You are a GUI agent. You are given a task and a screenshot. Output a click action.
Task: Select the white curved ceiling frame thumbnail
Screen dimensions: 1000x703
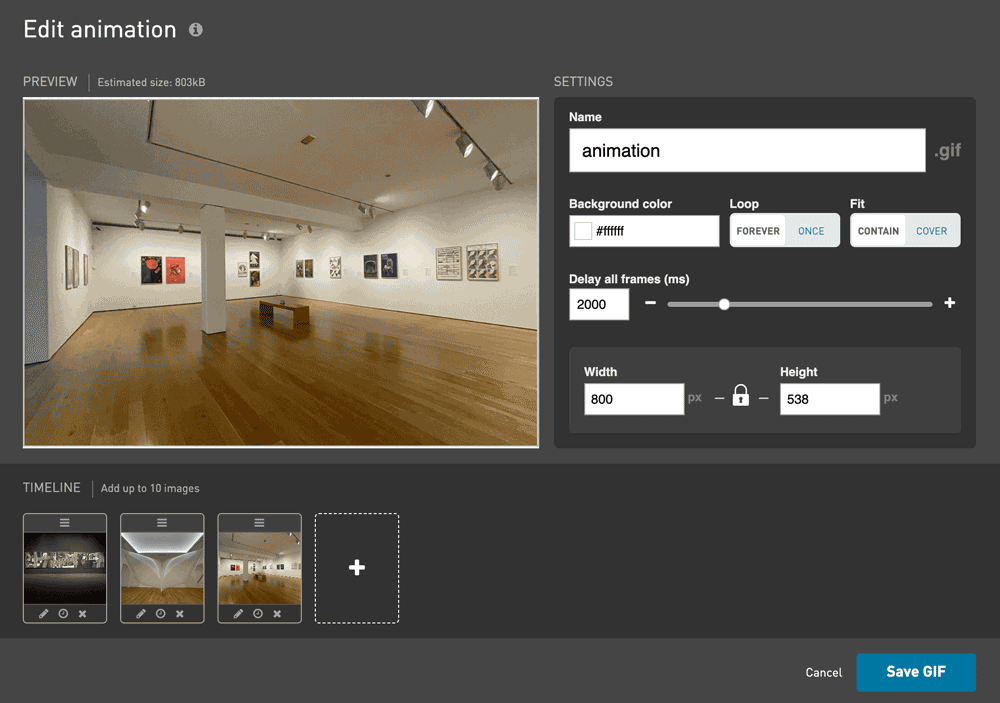click(162, 568)
